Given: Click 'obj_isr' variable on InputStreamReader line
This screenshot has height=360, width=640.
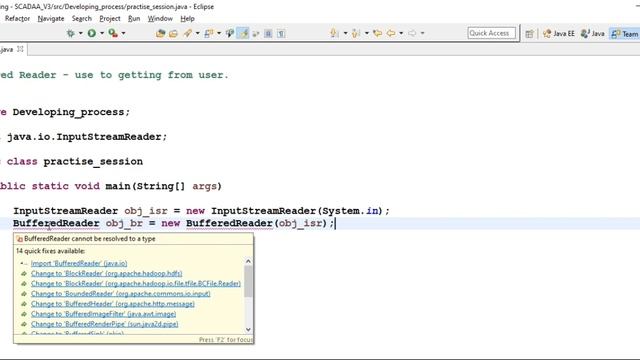Looking at the screenshot, I should pyautogui.click(x=146, y=211).
